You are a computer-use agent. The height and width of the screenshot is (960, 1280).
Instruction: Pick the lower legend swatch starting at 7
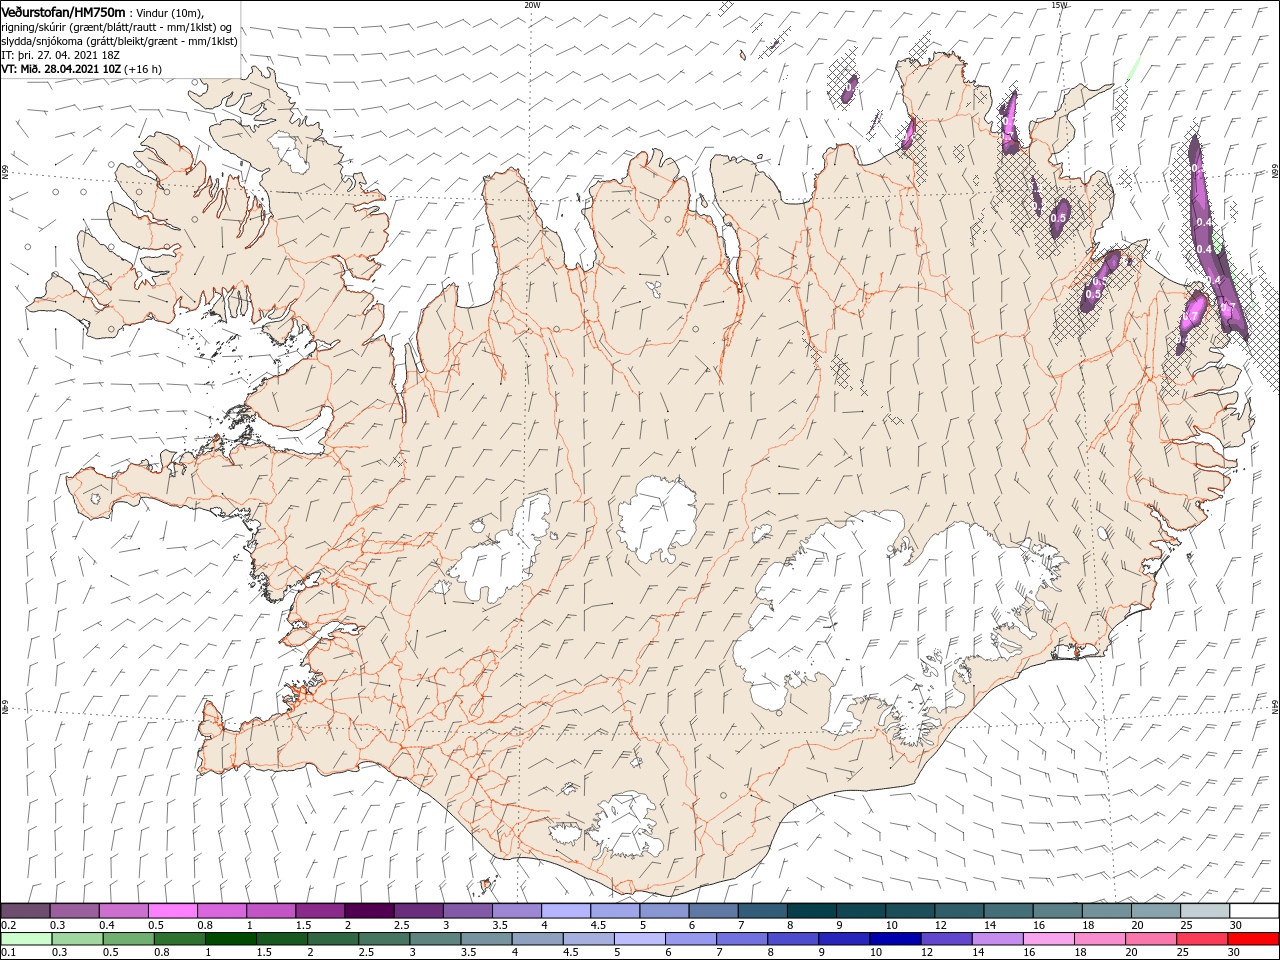[741, 939]
